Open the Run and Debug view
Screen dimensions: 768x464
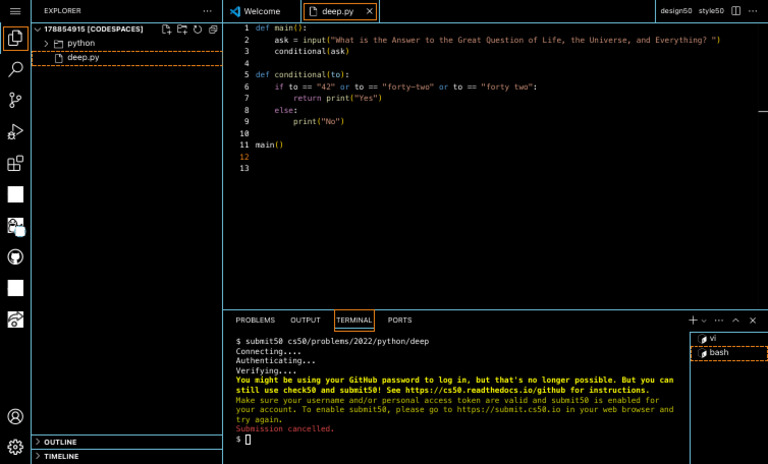tap(15, 132)
